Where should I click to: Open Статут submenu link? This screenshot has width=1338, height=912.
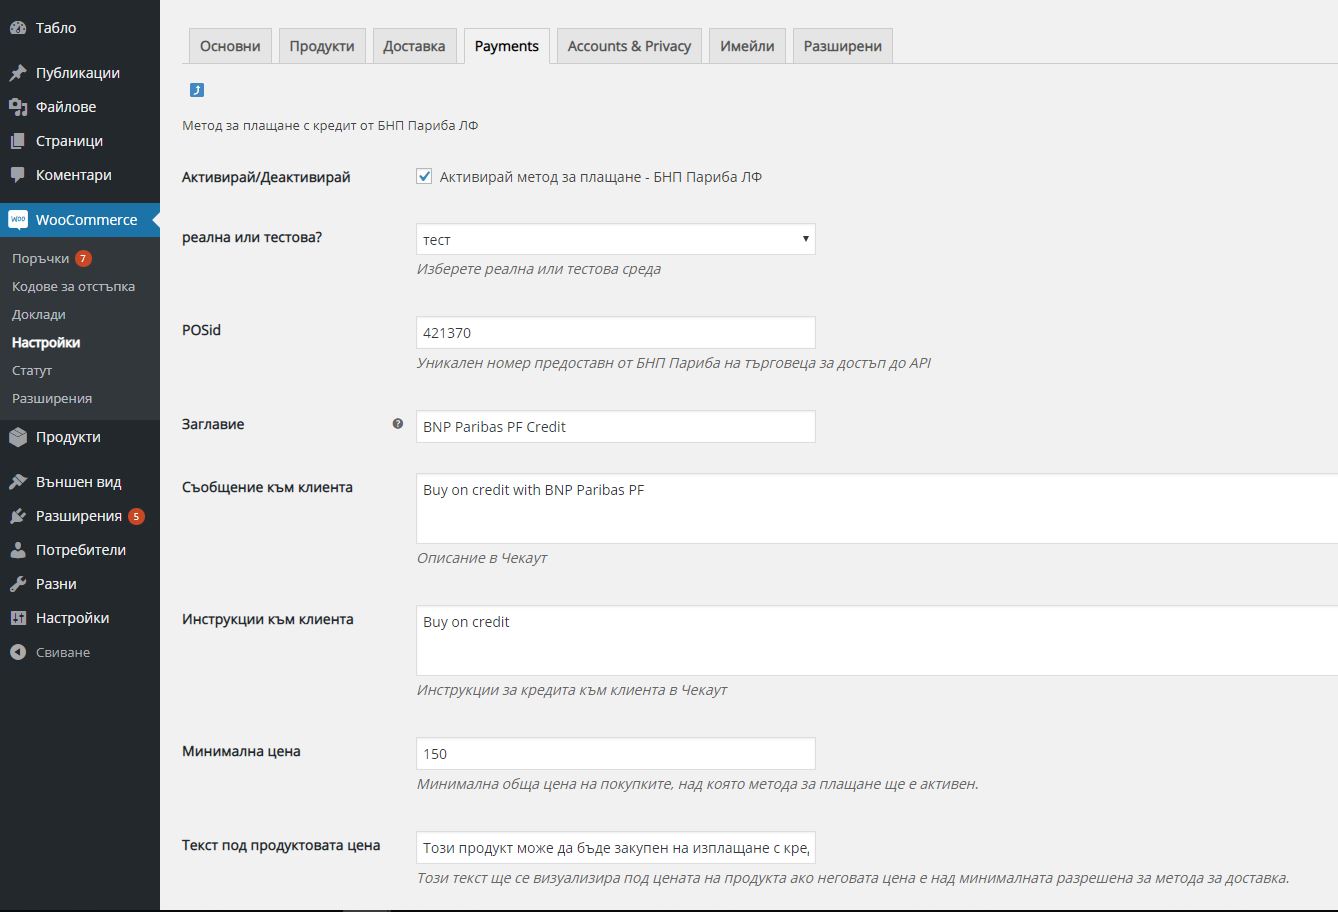(x=32, y=370)
